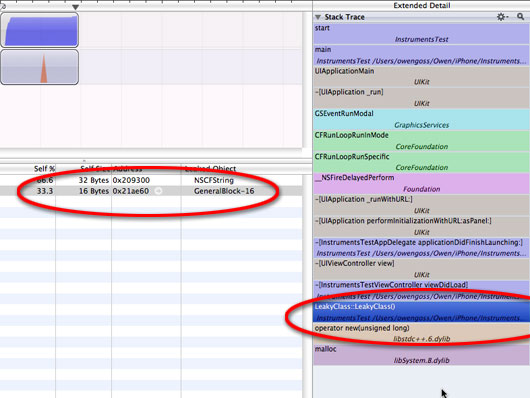
Task: Select the CFRunLoopRunInMode stack frame
Action: pyautogui.click(x=421, y=141)
